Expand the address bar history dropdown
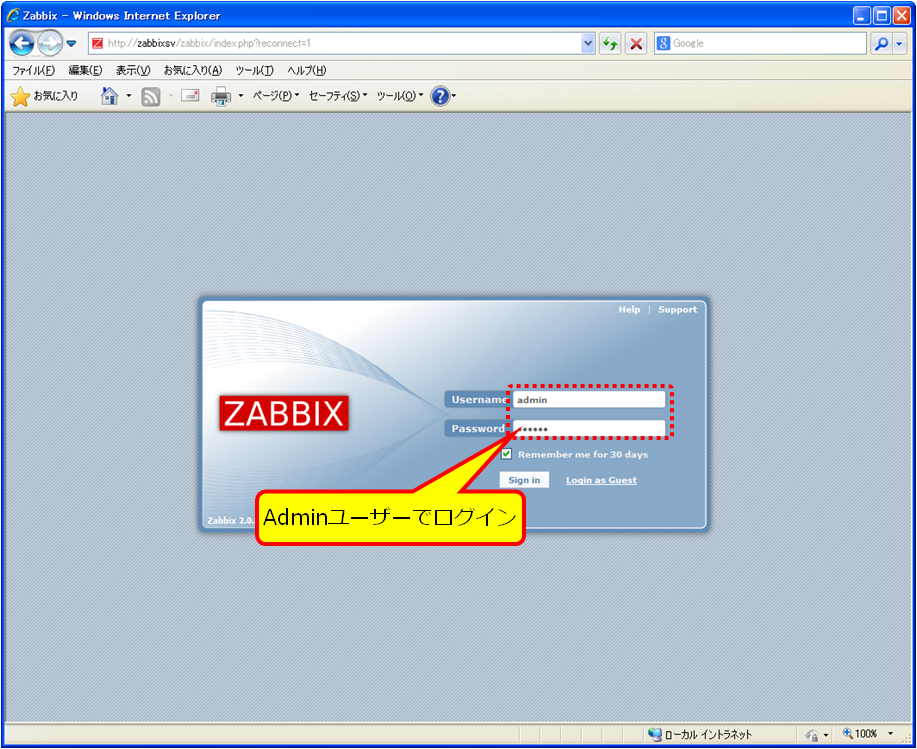The image size is (917, 749). pyautogui.click(x=588, y=43)
